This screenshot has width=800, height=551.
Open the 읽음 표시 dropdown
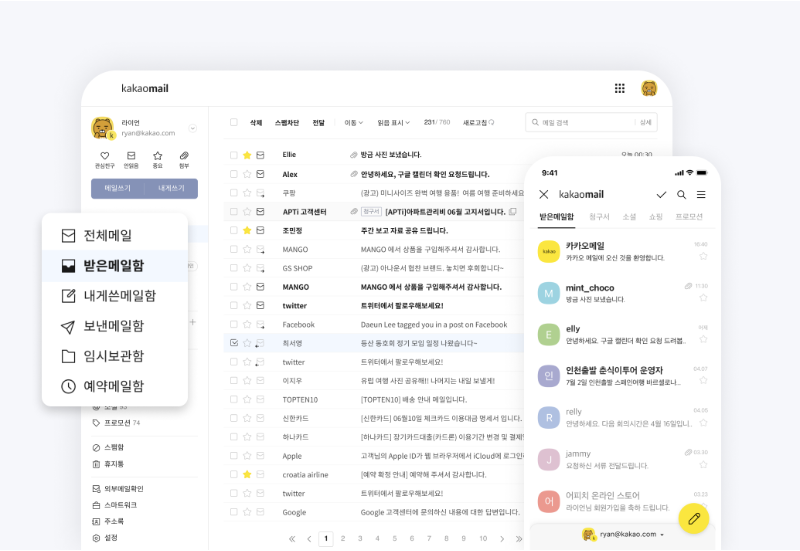[x=393, y=122]
